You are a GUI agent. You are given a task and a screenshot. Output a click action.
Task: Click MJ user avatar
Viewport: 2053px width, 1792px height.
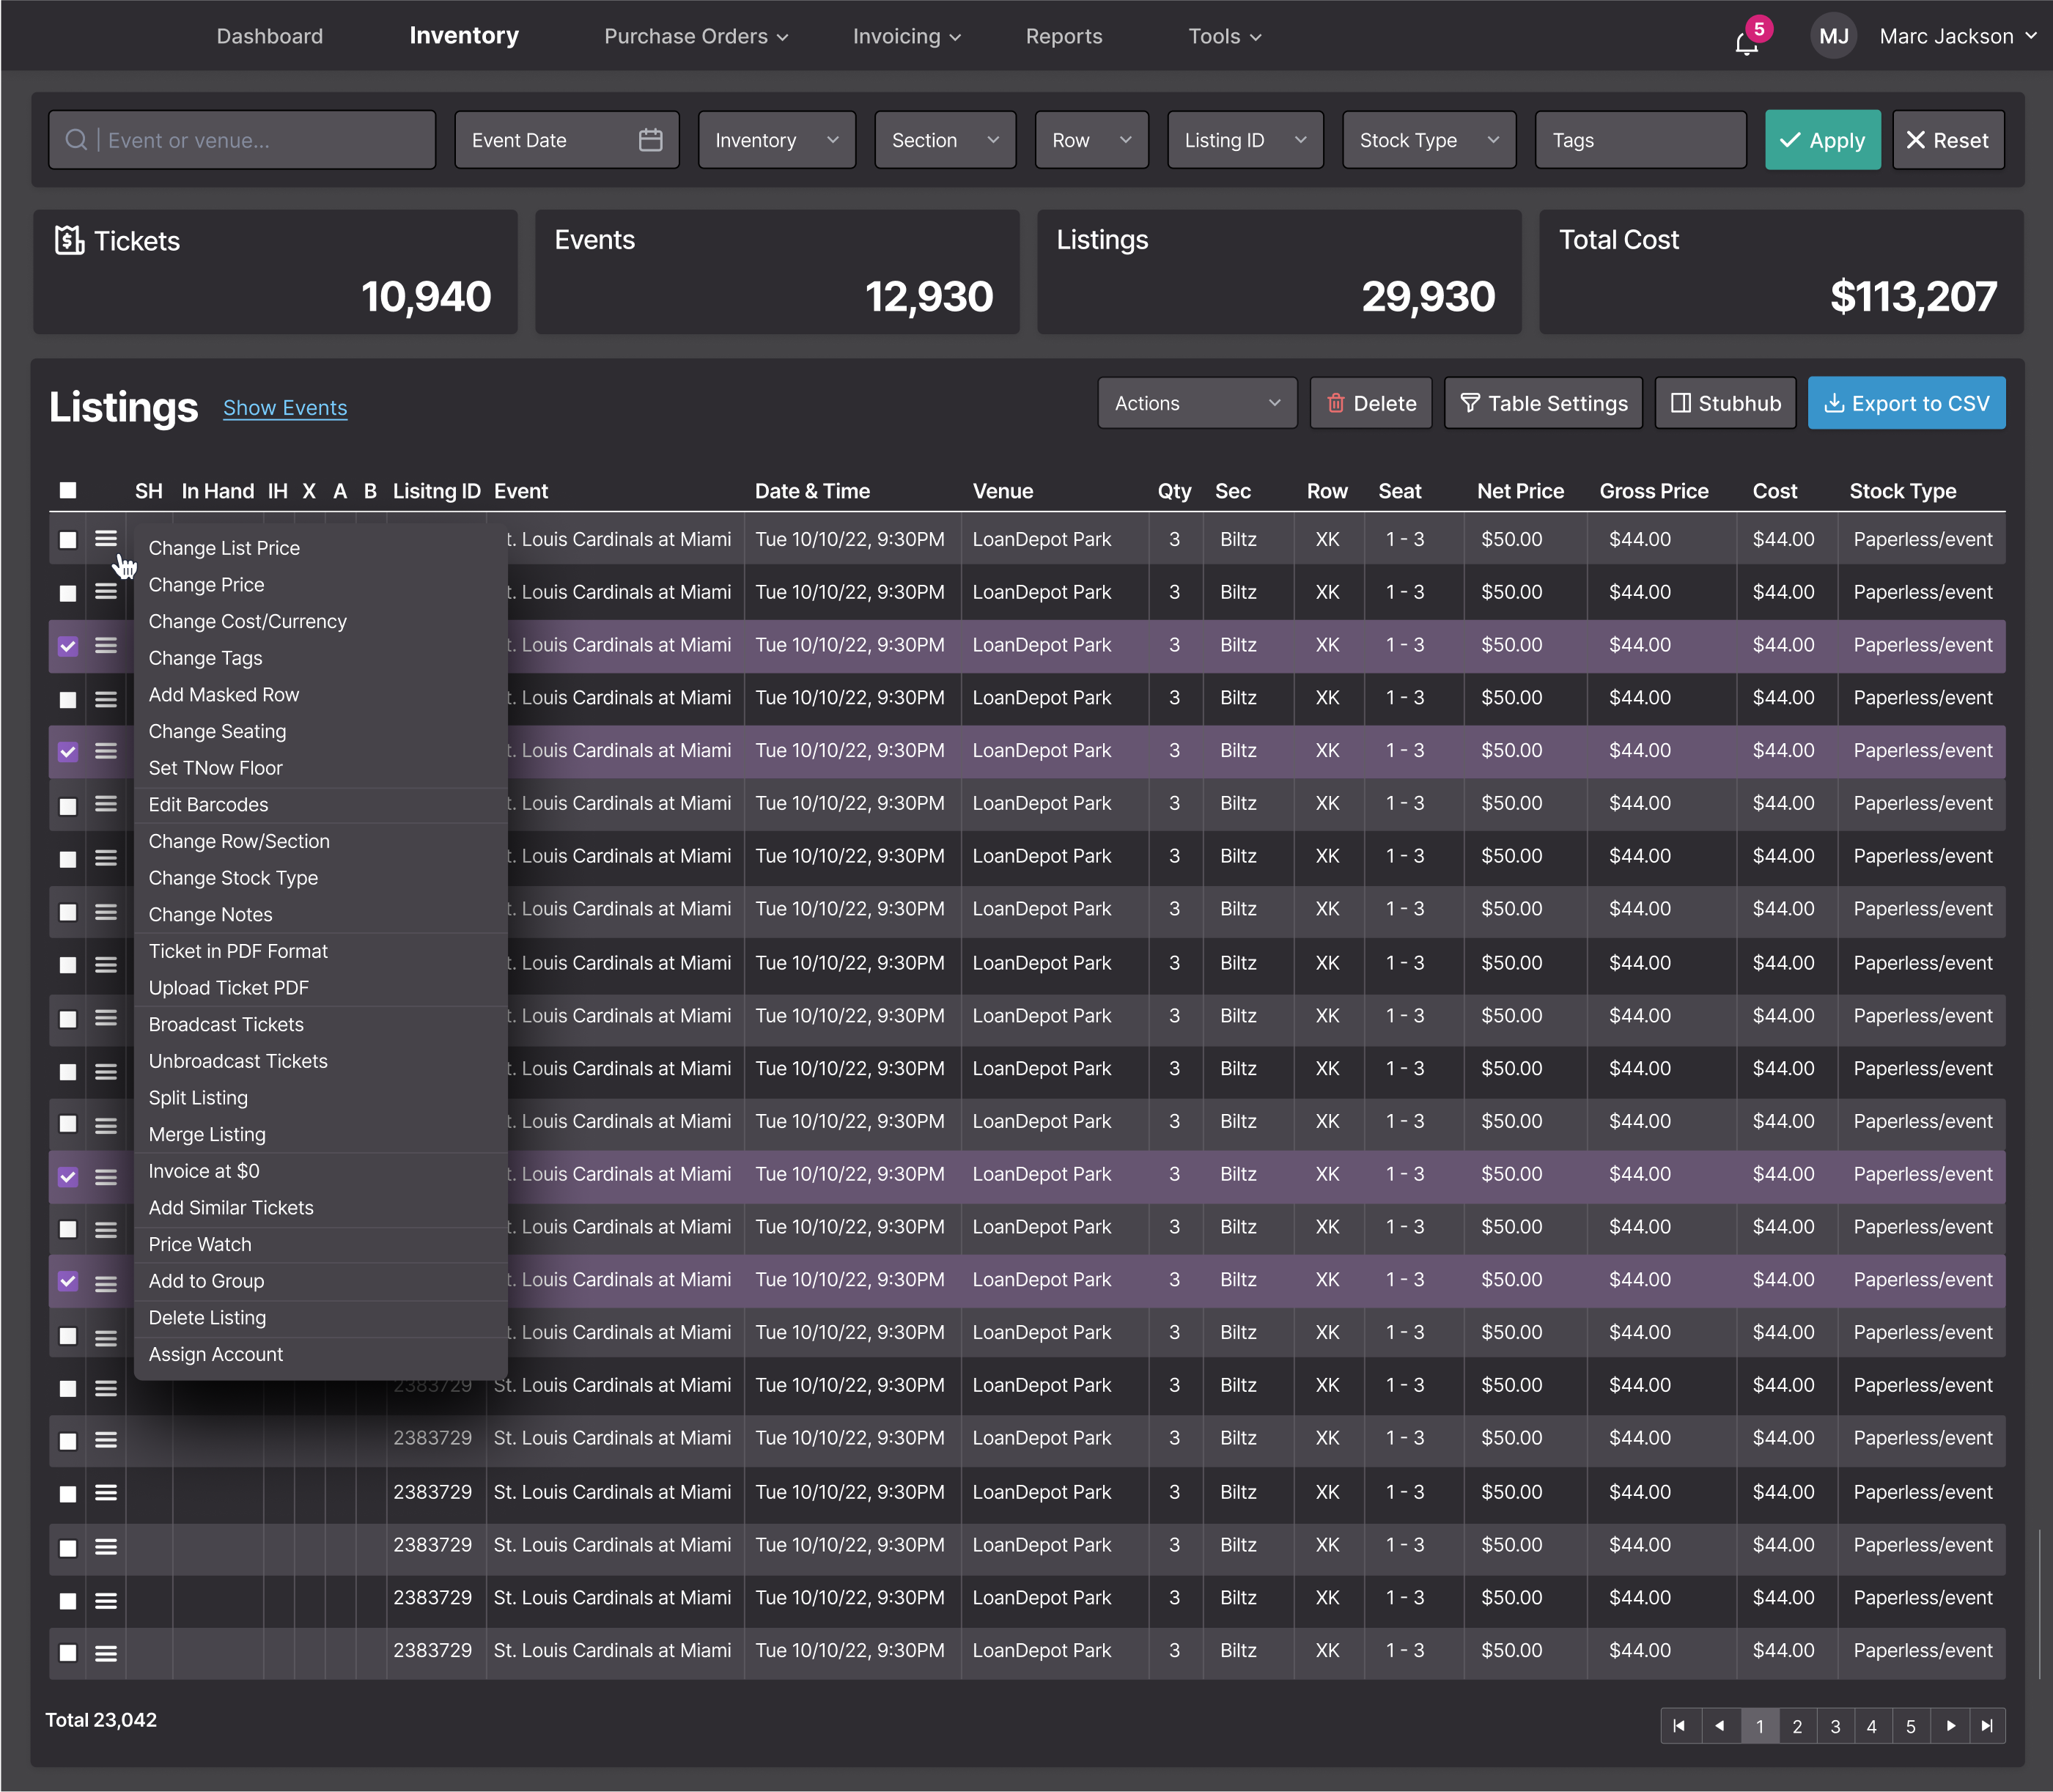click(1833, 37)
